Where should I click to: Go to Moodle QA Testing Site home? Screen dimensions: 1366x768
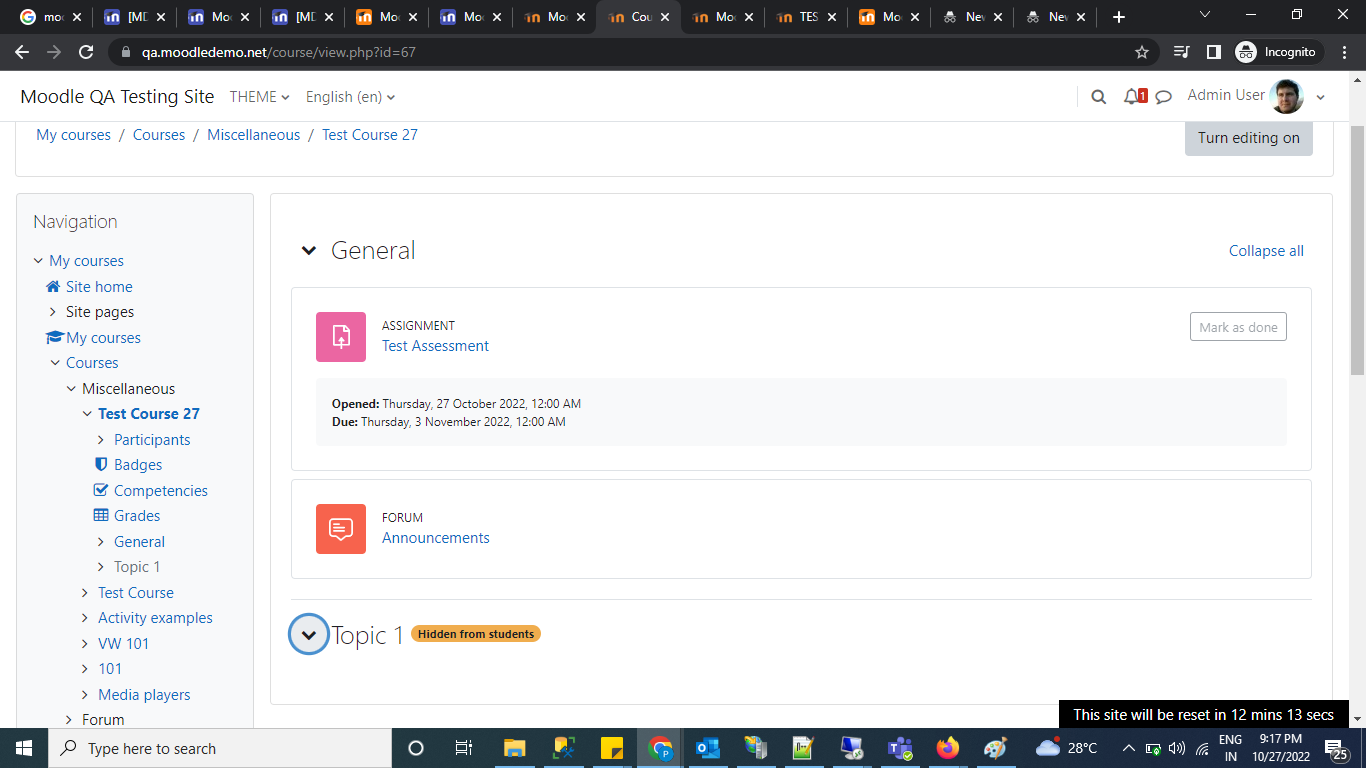pyautogui.click(x=117, y=97)
